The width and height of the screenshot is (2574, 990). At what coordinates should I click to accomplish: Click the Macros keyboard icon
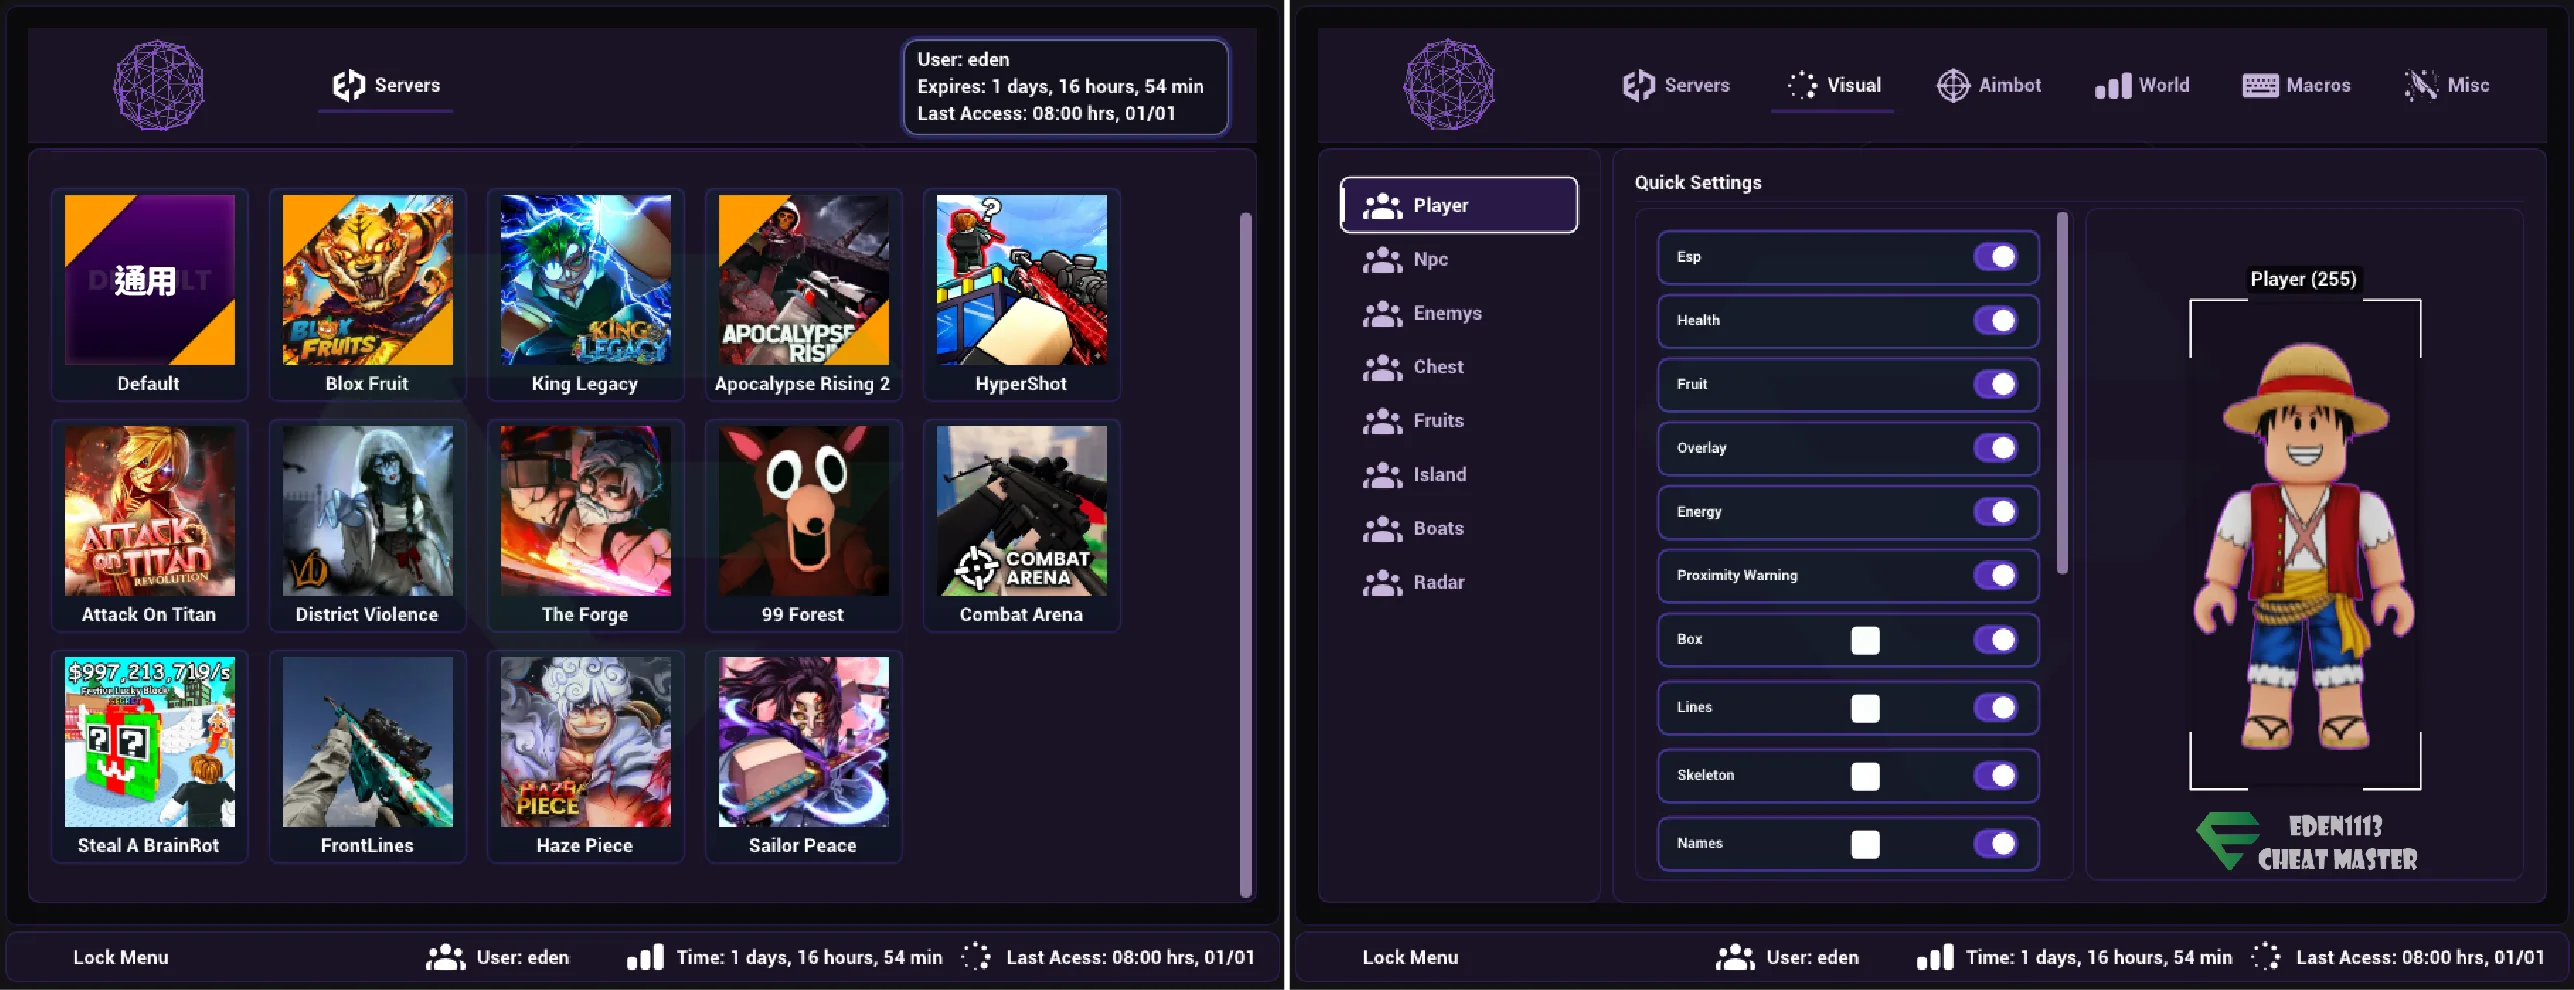click(2259, 86)
